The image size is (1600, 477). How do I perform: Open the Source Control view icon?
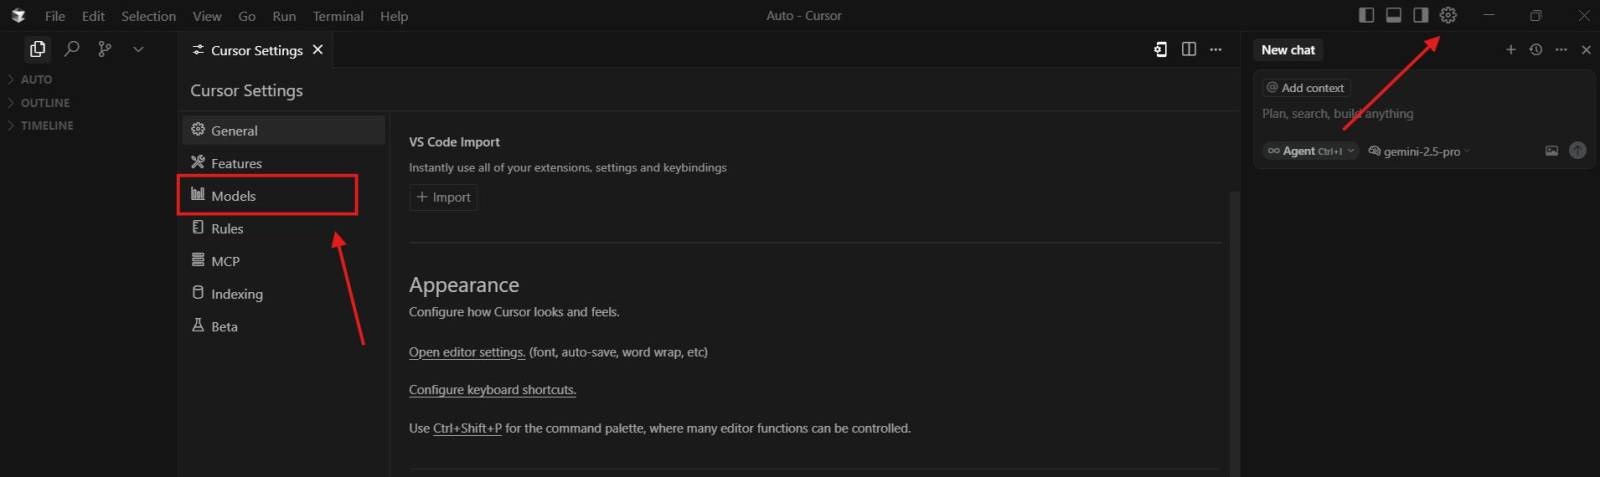tap(105, 49)
